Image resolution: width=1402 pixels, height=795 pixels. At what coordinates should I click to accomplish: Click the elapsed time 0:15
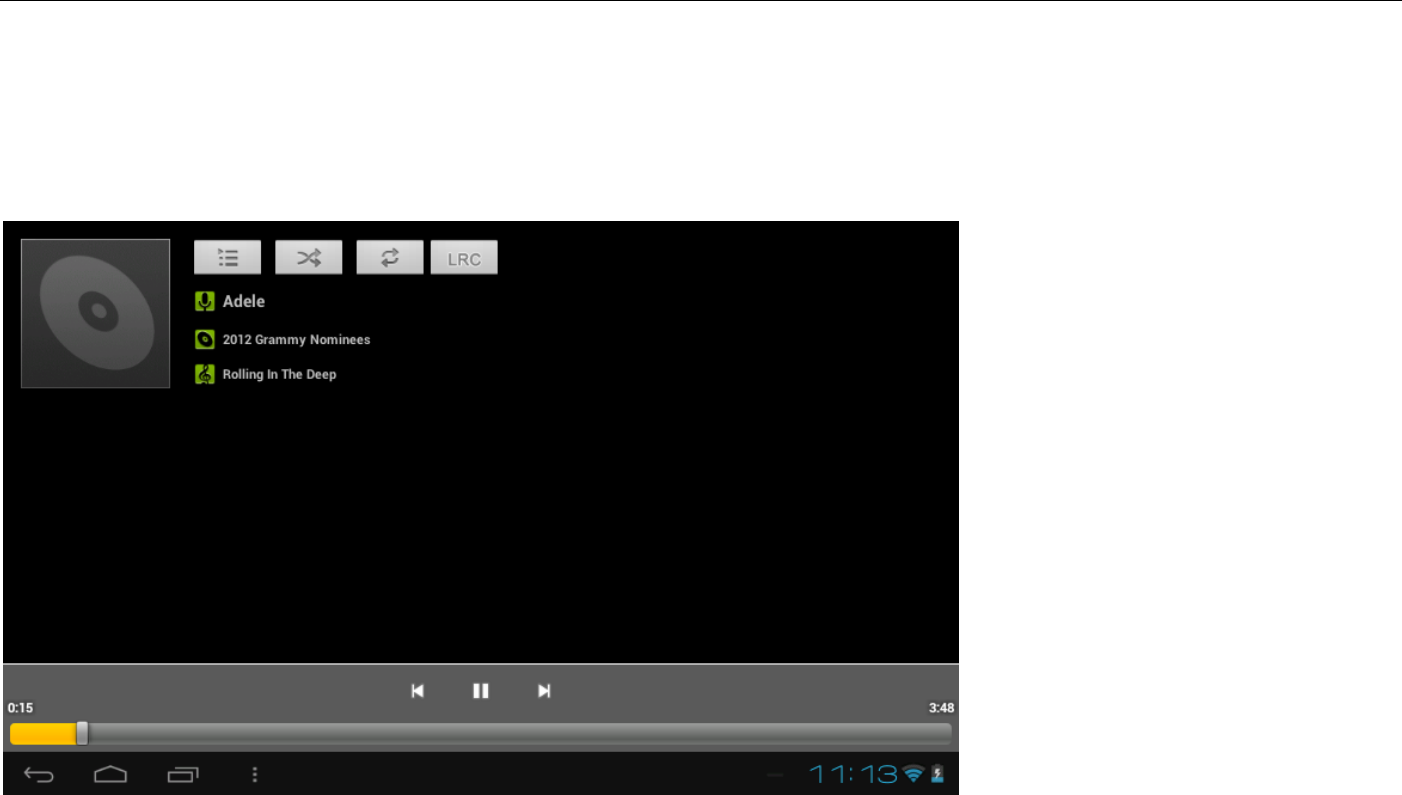[x=20, y=708]
